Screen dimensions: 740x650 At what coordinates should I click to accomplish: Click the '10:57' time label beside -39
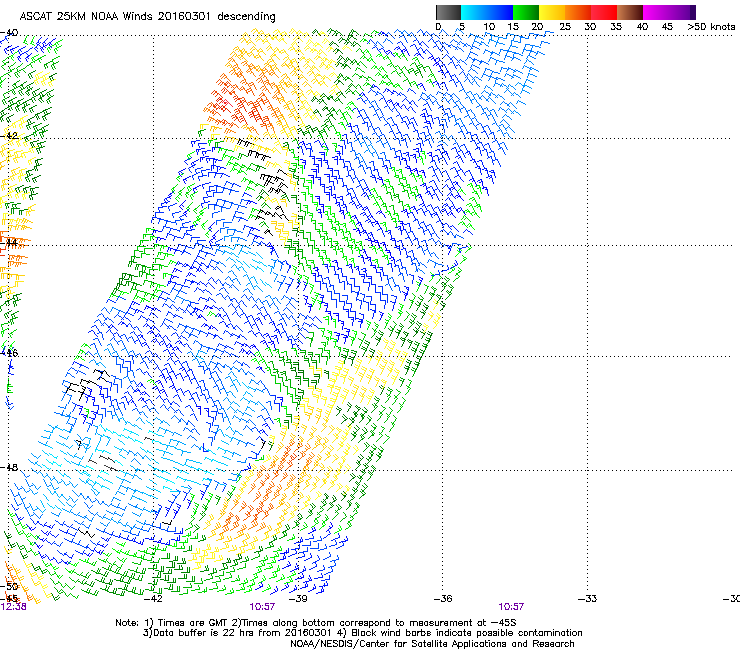click(262, 607)
